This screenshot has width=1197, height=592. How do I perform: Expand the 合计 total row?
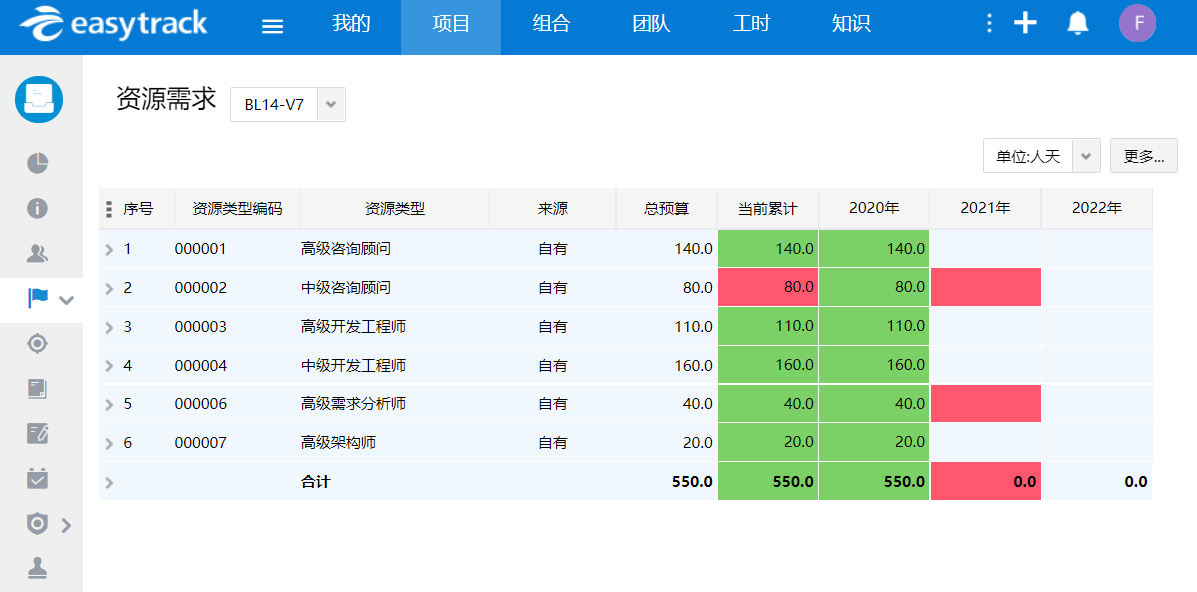108,482
